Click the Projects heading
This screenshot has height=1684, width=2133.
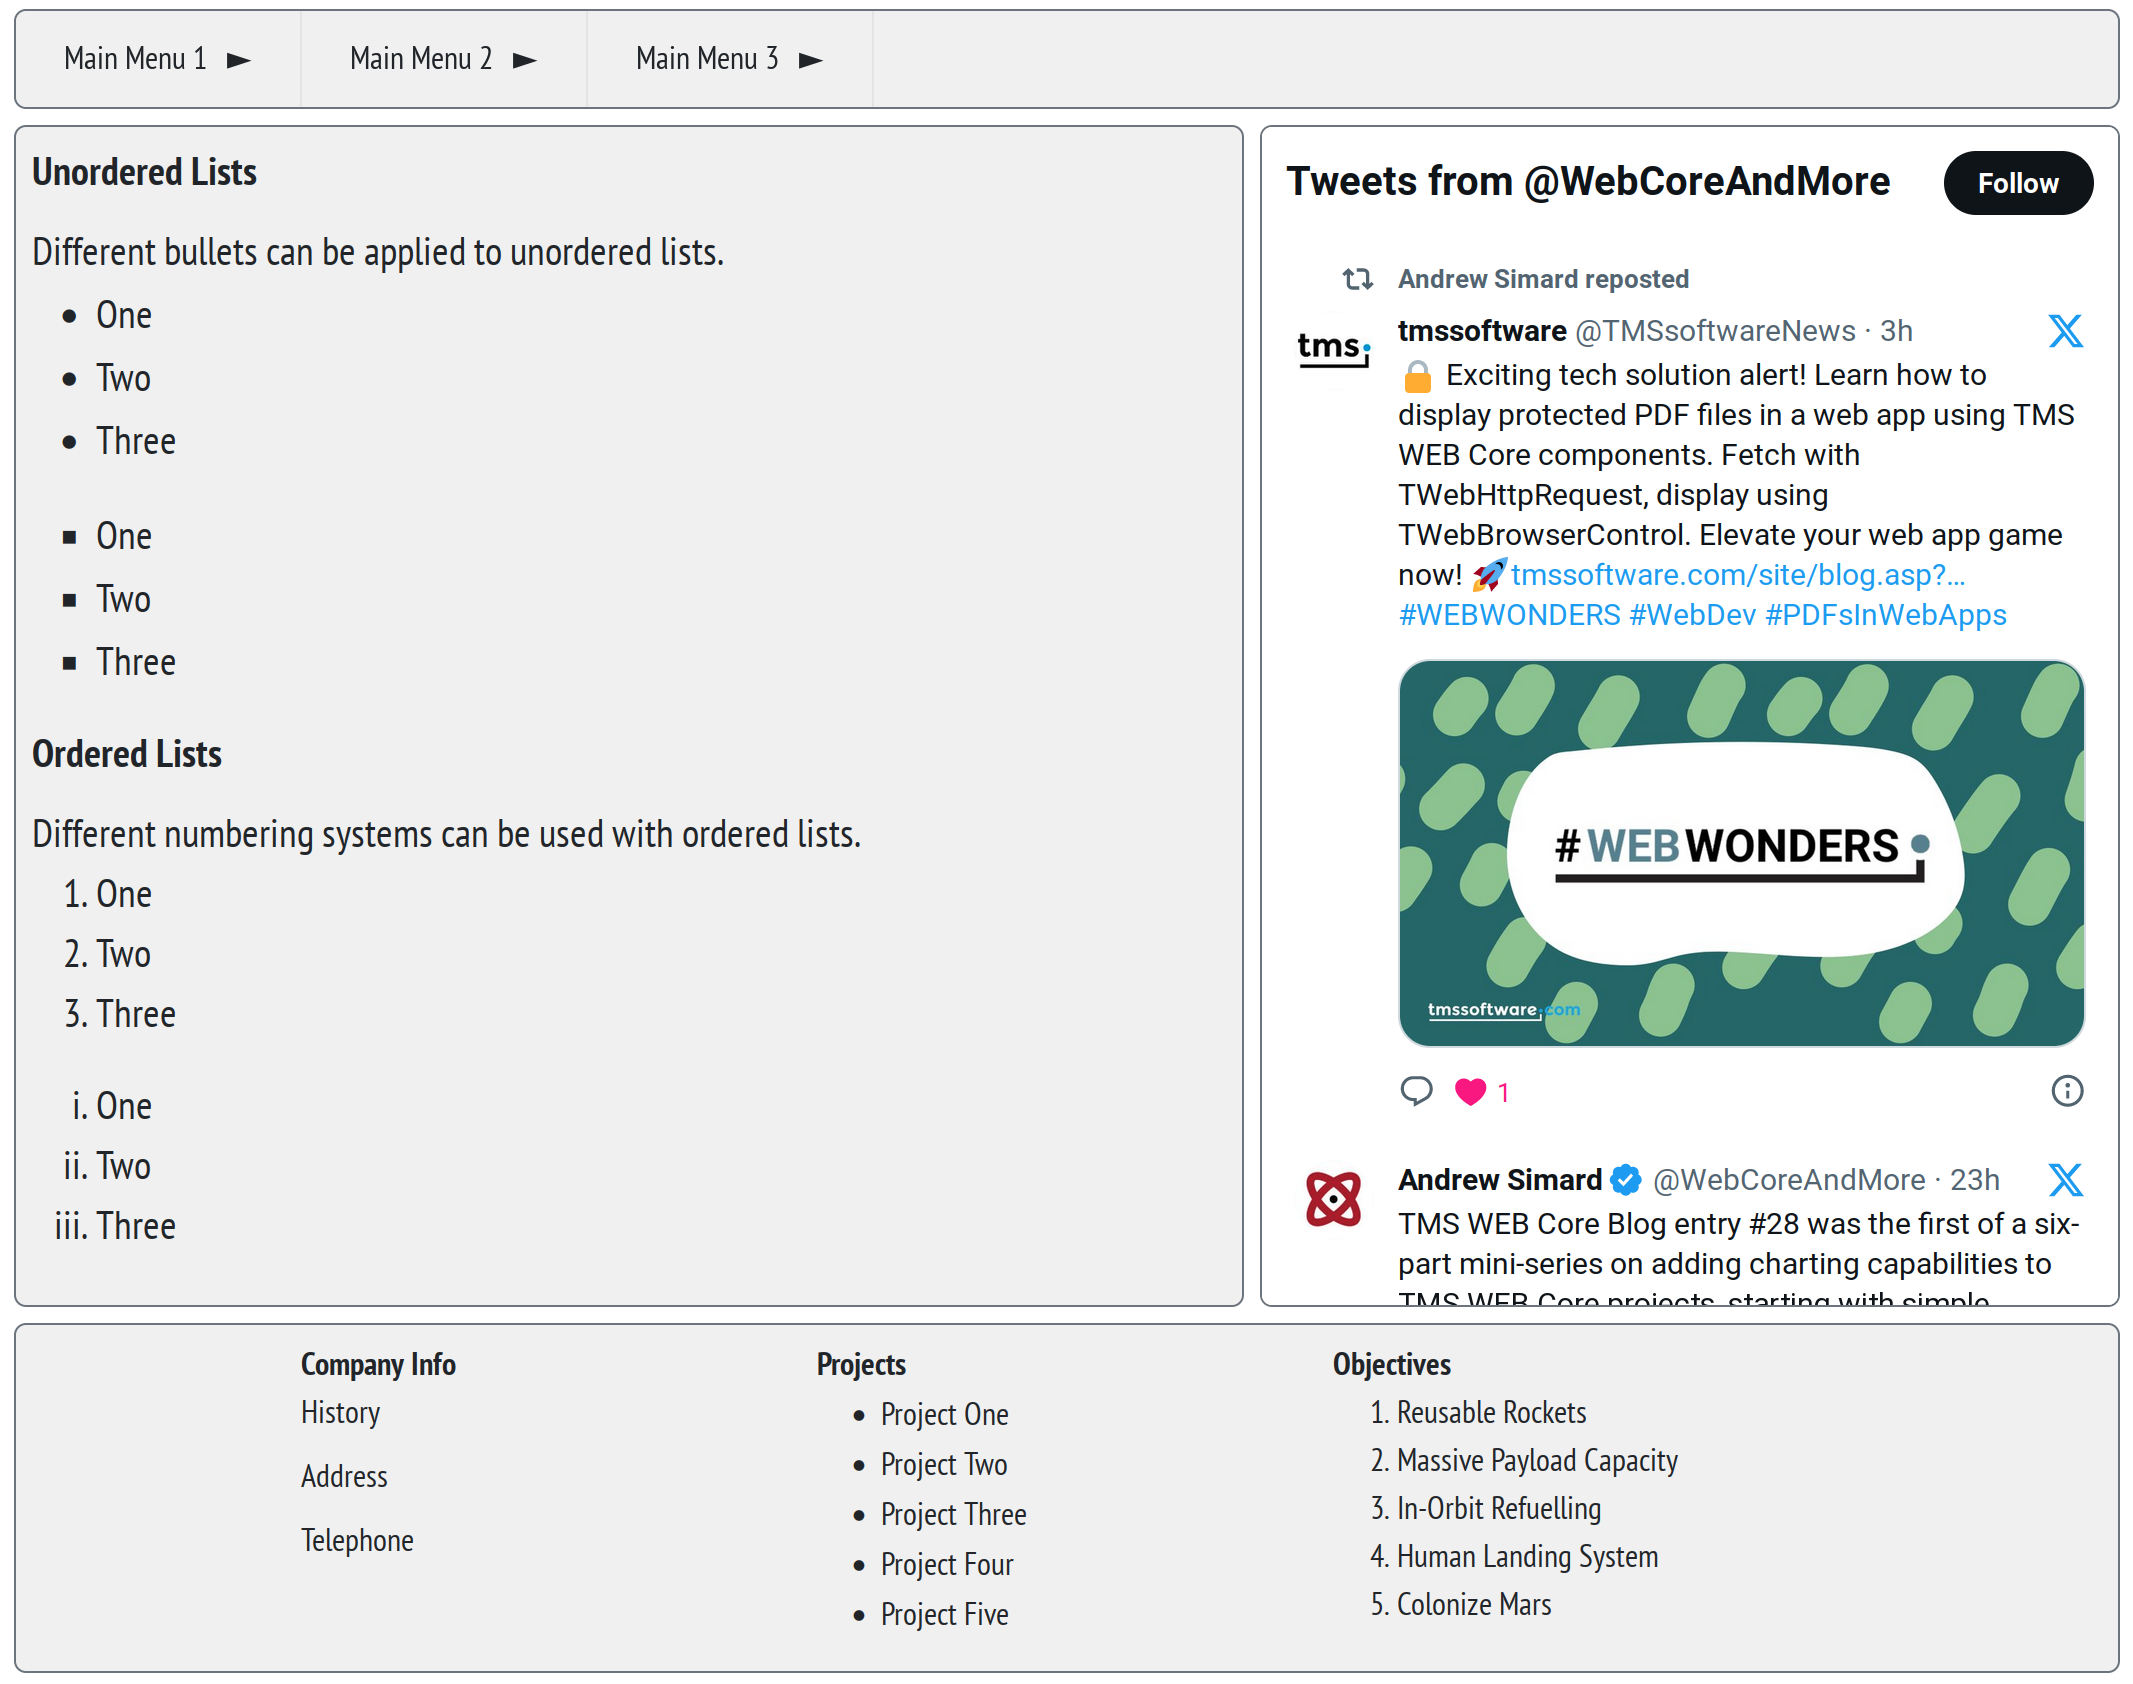pos(861,1365)
